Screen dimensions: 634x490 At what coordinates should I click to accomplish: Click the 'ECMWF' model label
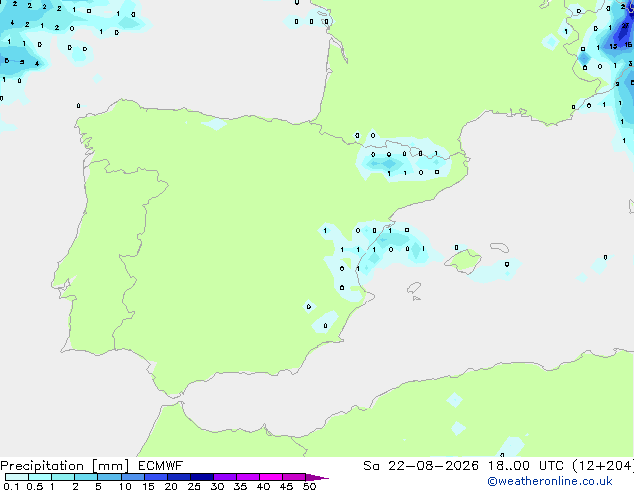coord(161,466)
